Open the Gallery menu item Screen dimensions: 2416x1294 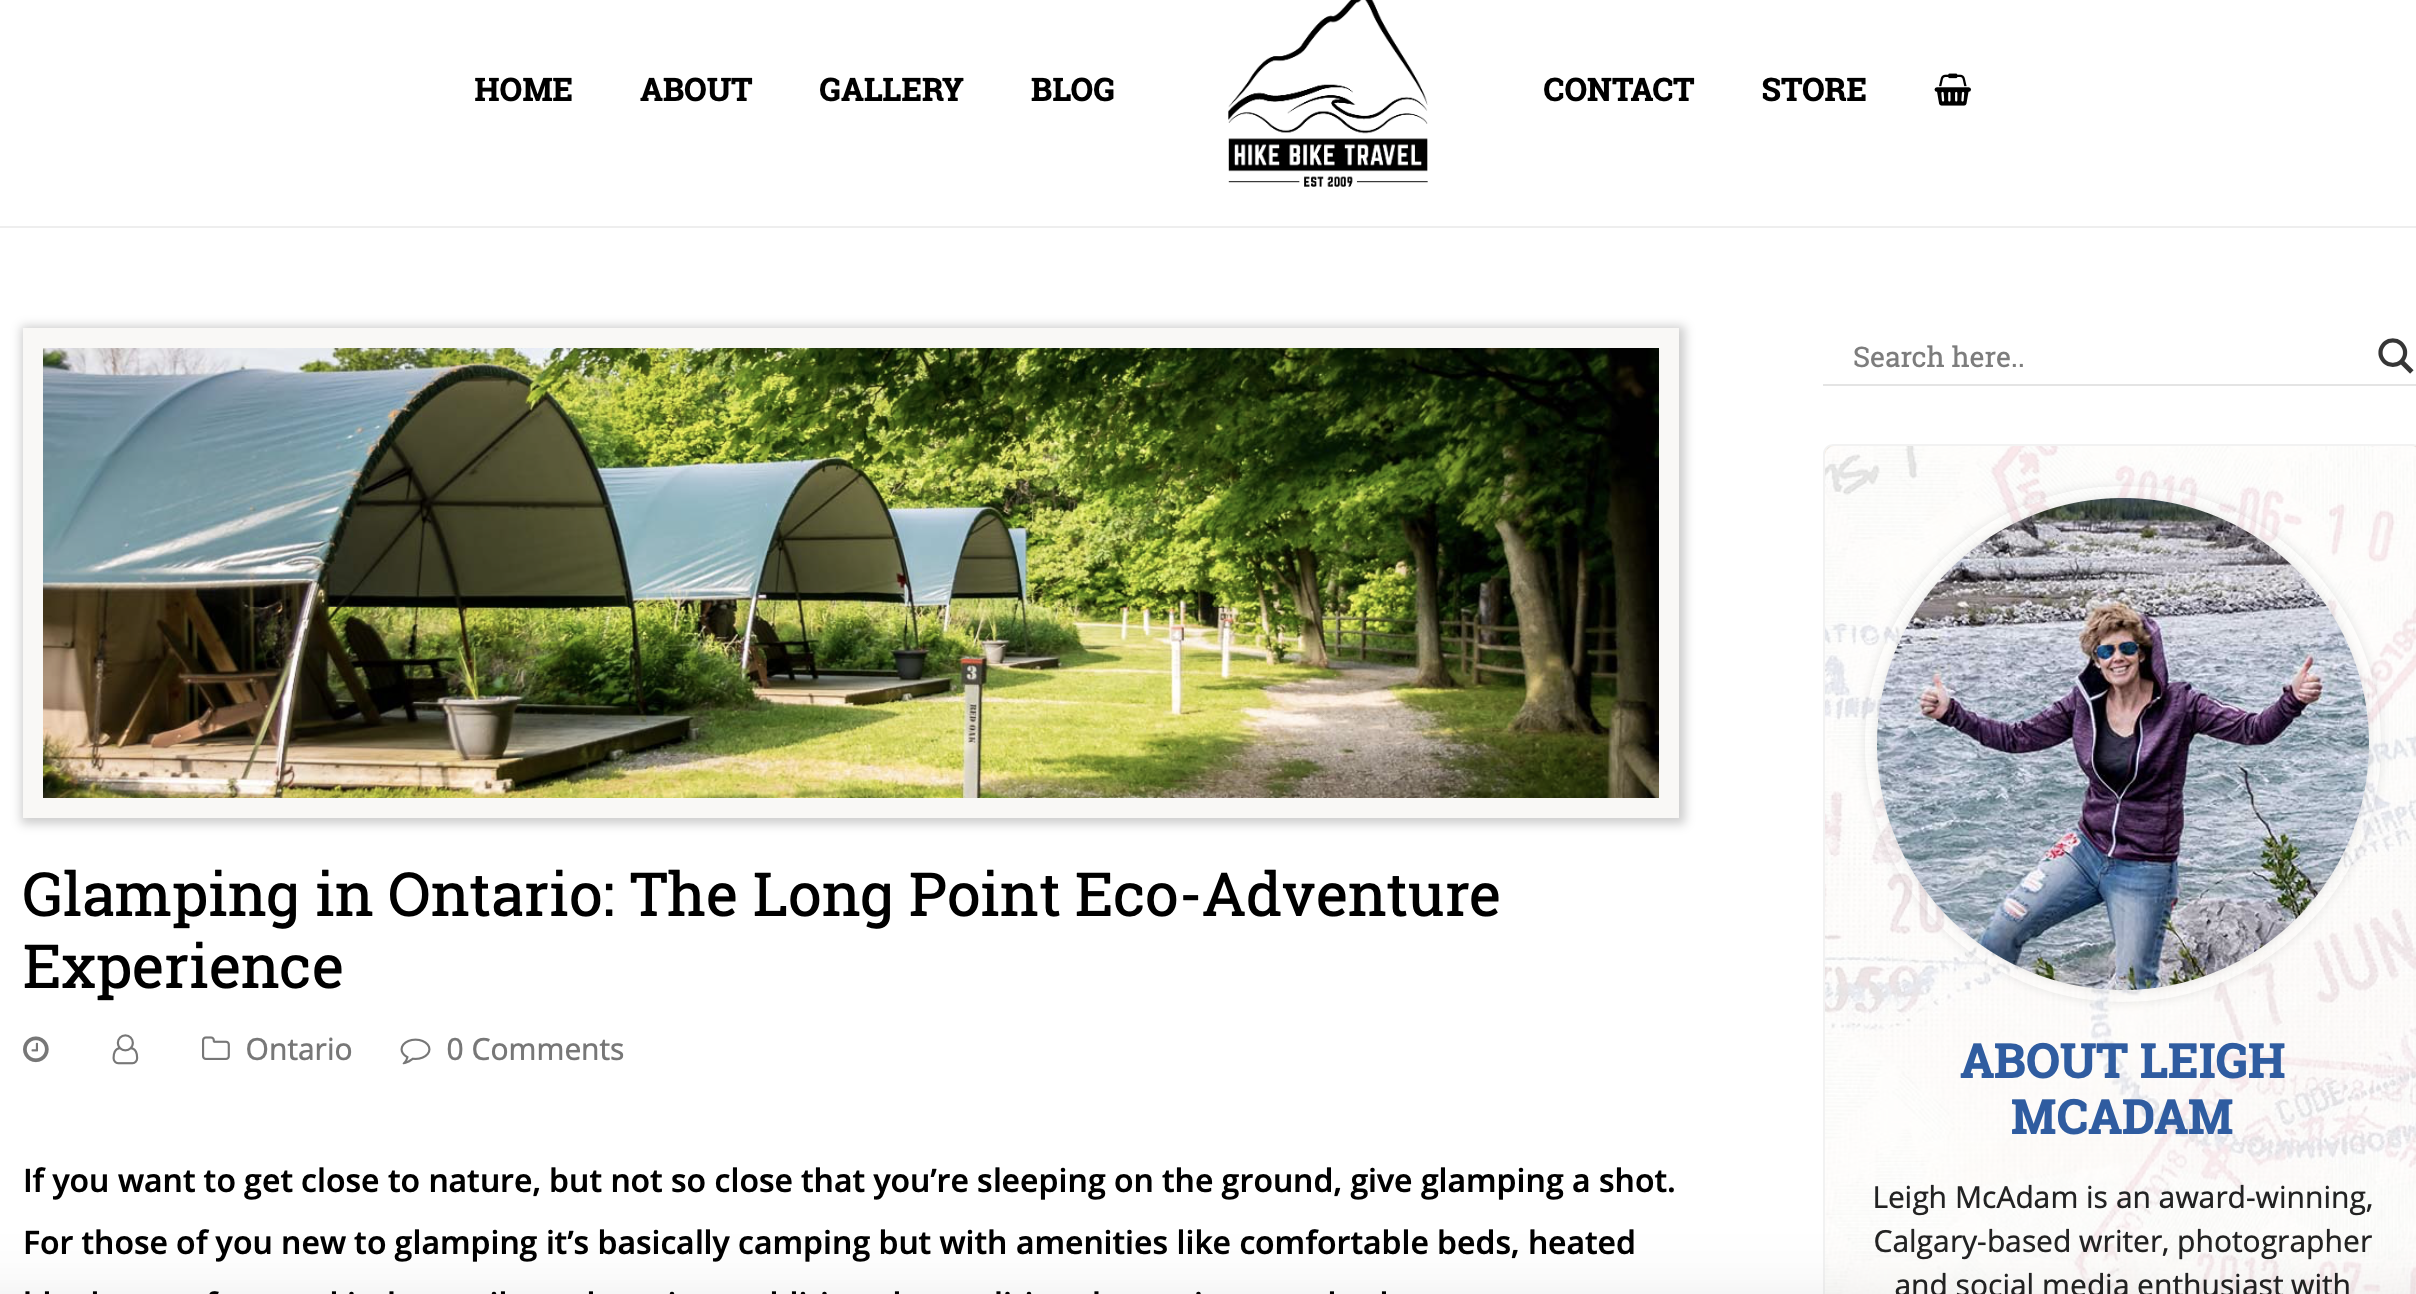890,90
